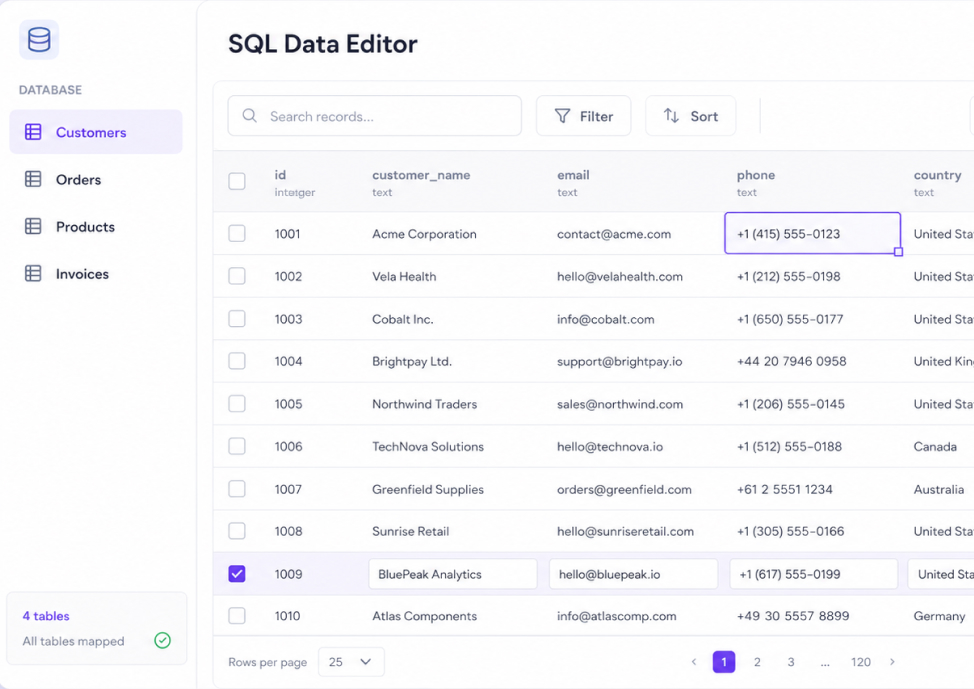Image resolution: width=974 pixels, height=689 pixels.
Task: Check the row 1002 checkbox
Action: [x=237, y=276]
